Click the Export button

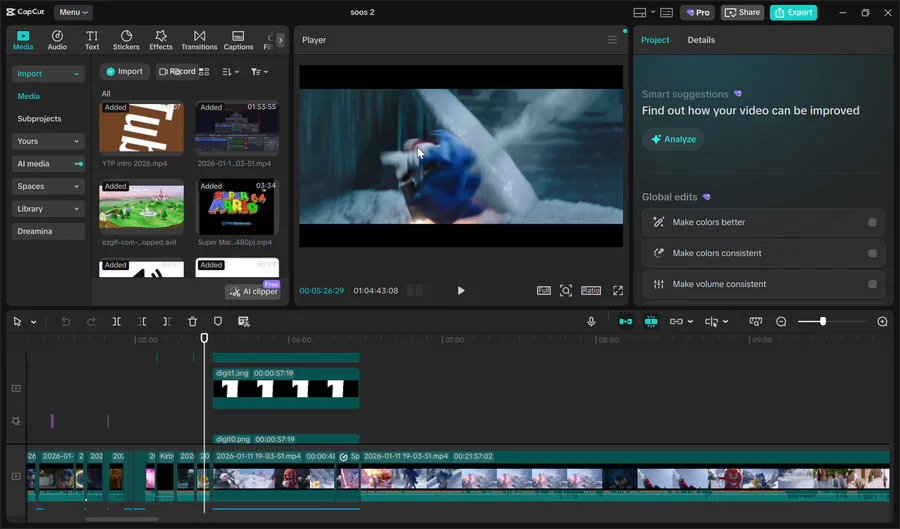tap(793, 12)
